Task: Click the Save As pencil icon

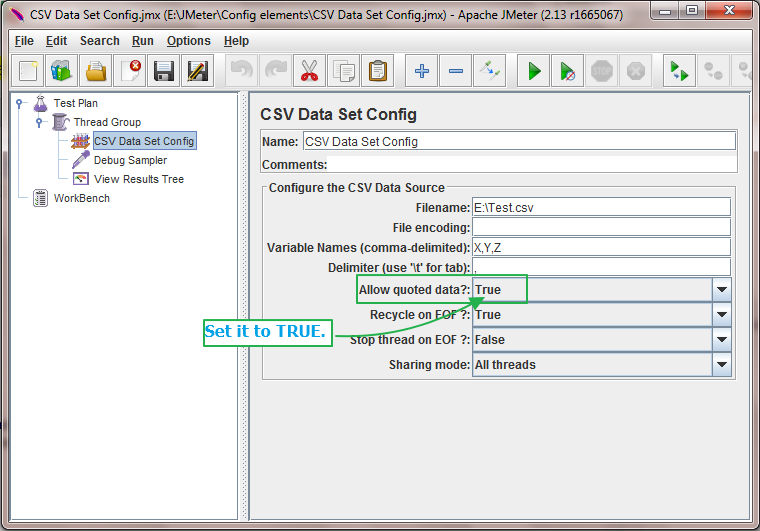Action: pos(197,71)
